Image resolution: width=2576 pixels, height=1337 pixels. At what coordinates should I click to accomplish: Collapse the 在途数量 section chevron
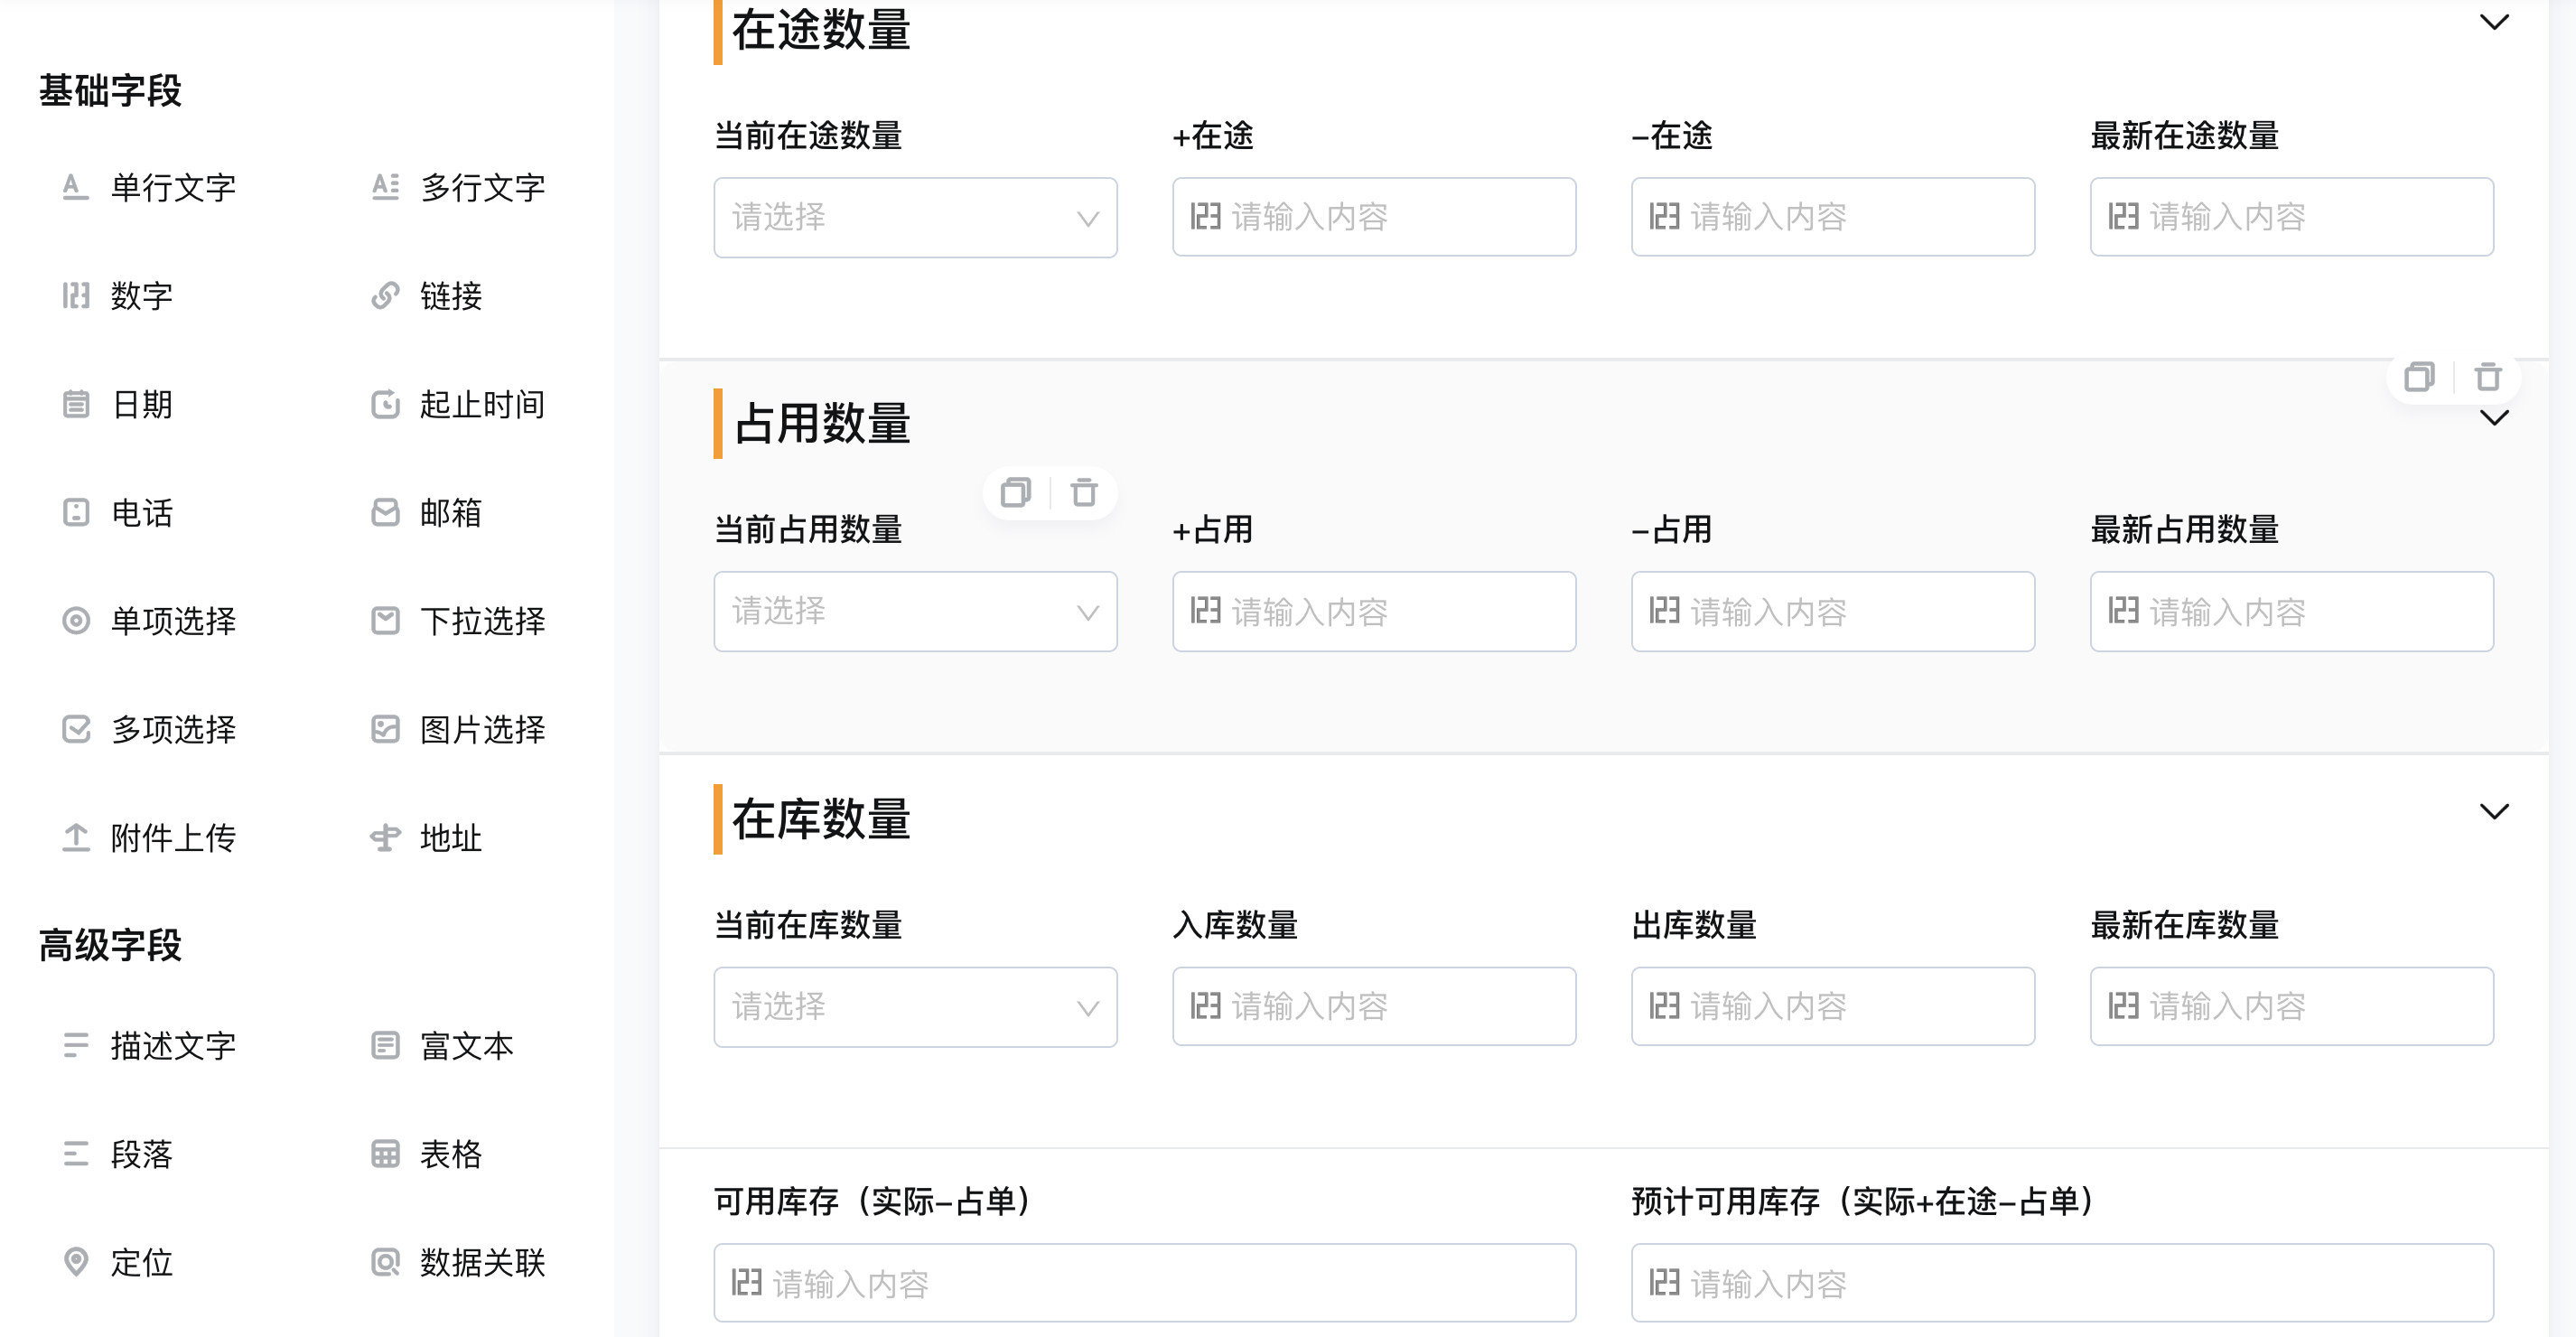point(2494,22)
